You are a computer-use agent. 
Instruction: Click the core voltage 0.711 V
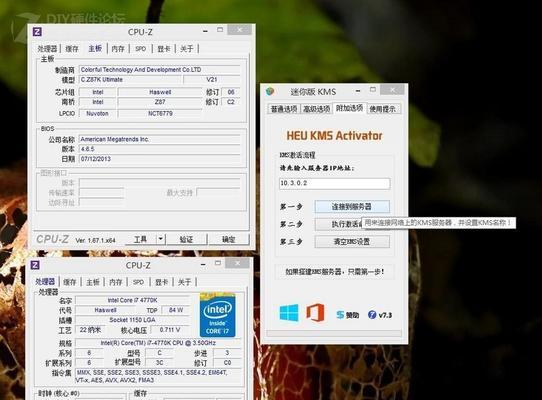(170, 330)
